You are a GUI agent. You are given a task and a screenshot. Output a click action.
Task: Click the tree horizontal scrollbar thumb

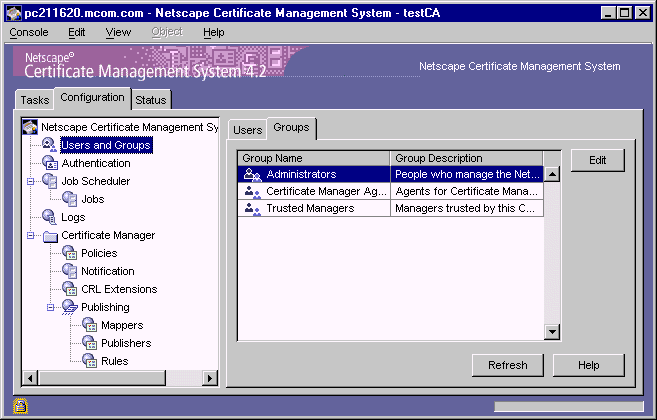coord(102,378)
